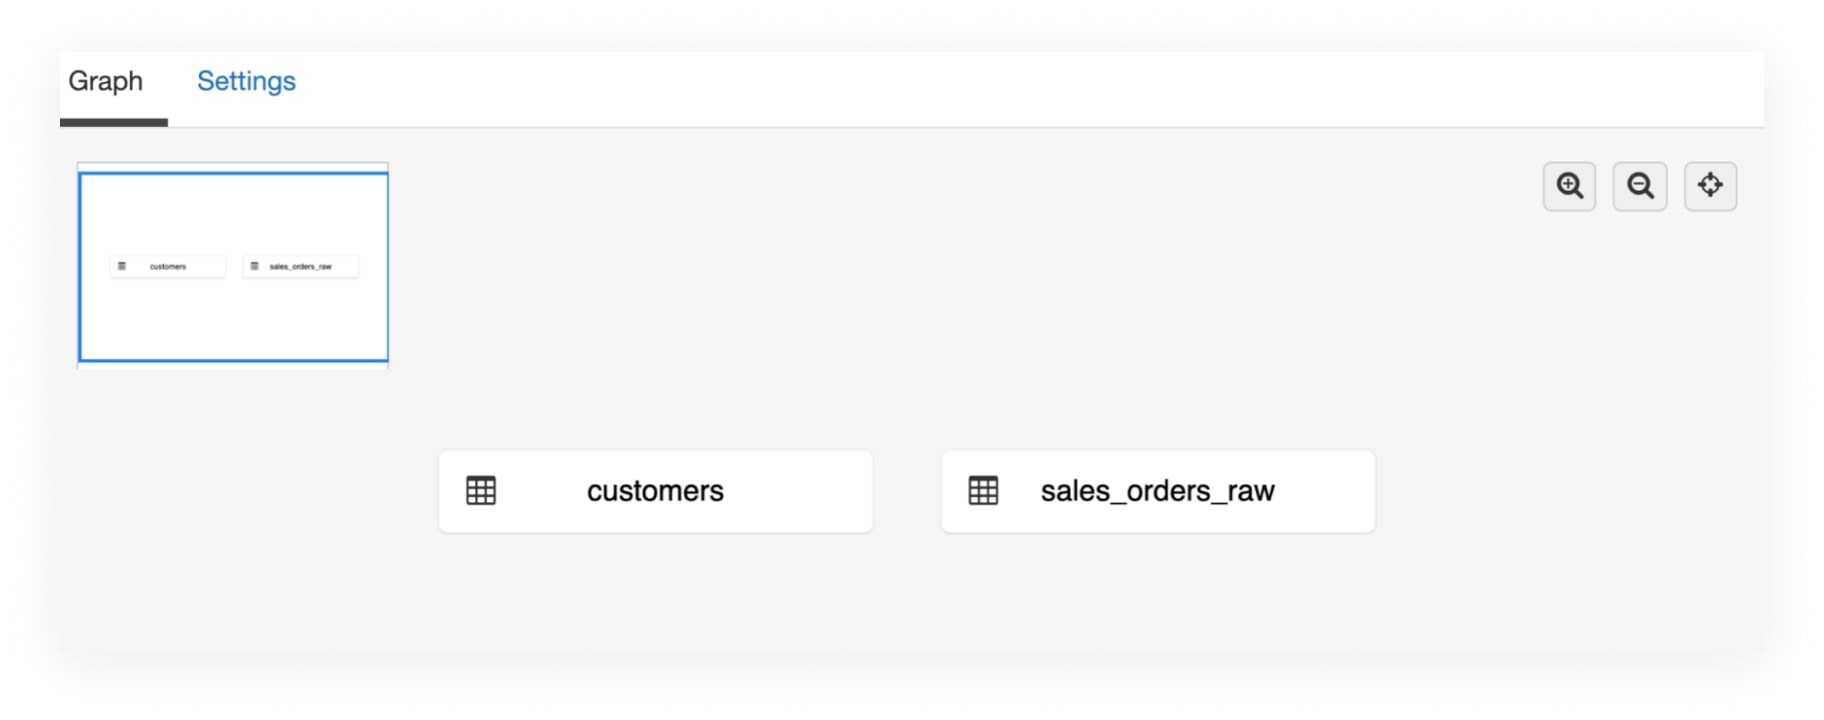Recenter the graph with the crosshair button
The image size is (1824, 720).
pyautogui.click(x=1710, y=186)
